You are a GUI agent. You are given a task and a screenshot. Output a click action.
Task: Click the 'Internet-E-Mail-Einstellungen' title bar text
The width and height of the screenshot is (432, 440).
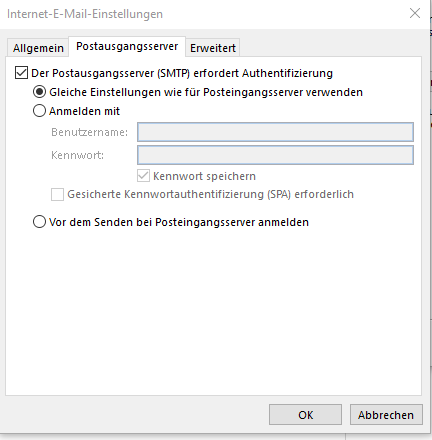[85, 14]
